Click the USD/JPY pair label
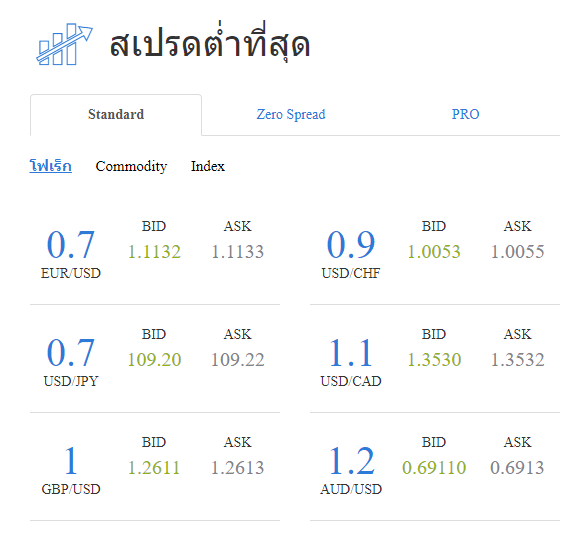The width and height of the screenshot is (588, 536). point(70,381)
